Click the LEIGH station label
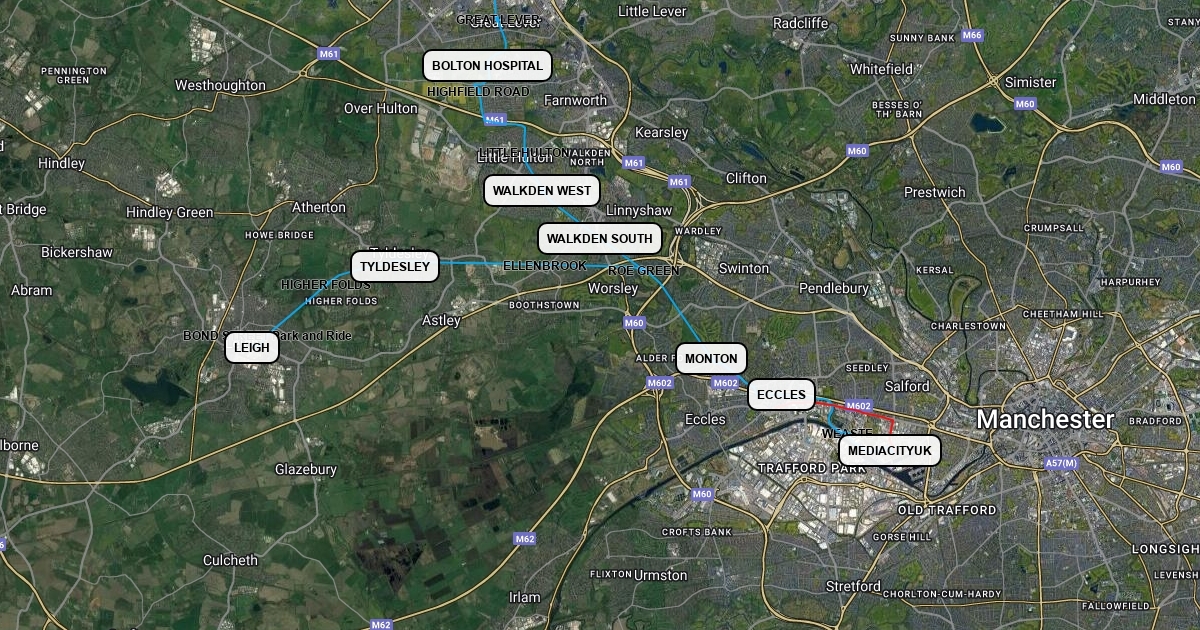This screenshot has height=630, width=1200. tap(252, 348)
